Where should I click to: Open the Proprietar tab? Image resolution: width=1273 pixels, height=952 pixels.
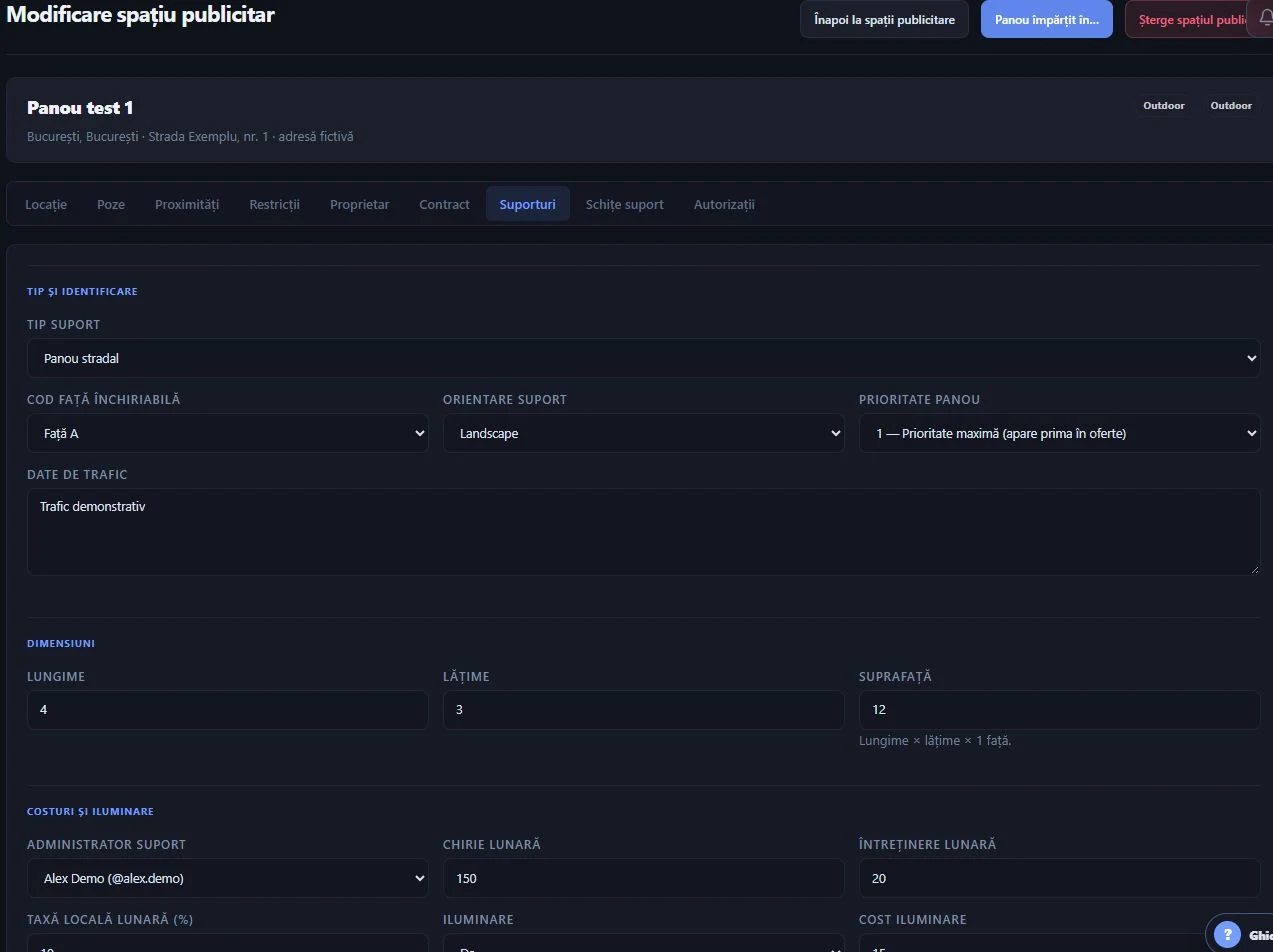360,204
